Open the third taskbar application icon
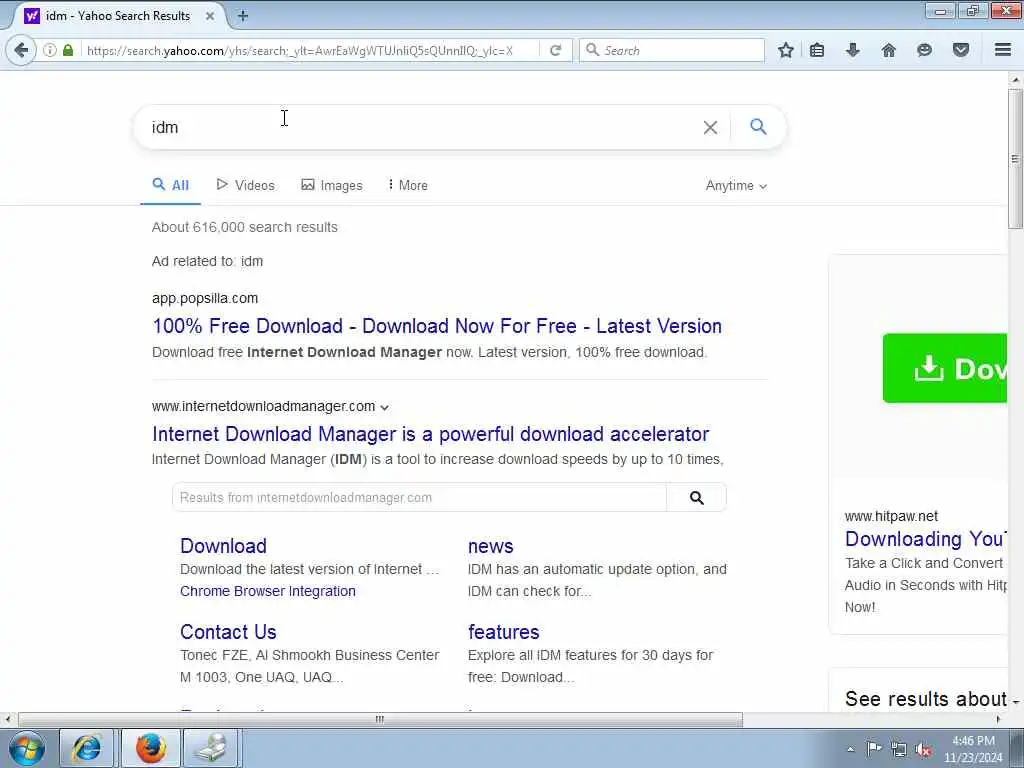The height and width of the screenshot is (768, 1024). [212, 748]
